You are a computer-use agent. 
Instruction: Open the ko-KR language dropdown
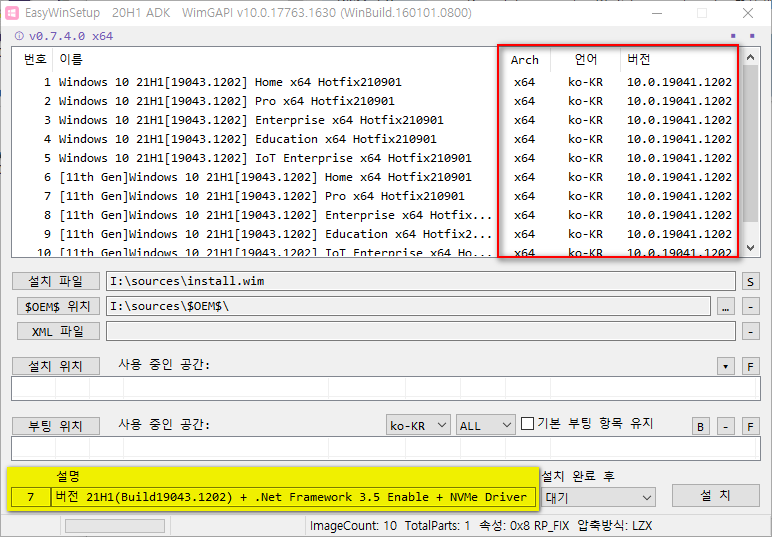[418, 425]
